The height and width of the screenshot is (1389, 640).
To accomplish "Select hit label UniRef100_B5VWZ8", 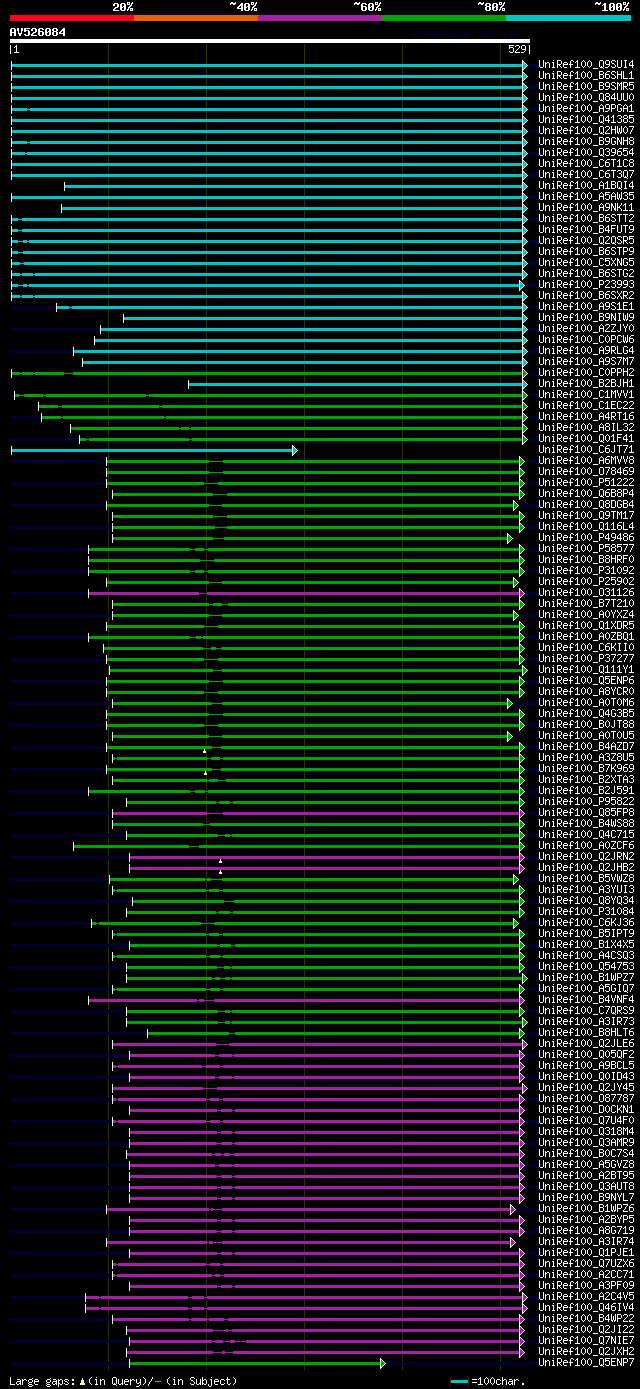I will click(x=586, y=878).
